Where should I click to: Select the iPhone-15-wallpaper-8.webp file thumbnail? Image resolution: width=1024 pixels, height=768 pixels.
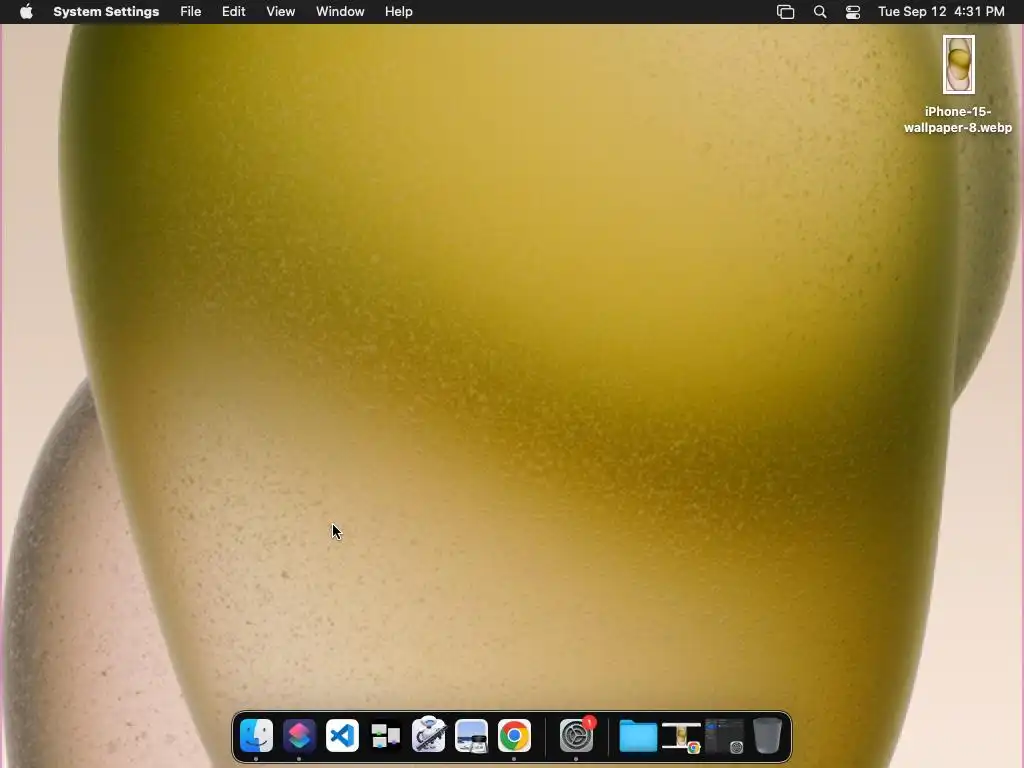click(x=958, y=65)
